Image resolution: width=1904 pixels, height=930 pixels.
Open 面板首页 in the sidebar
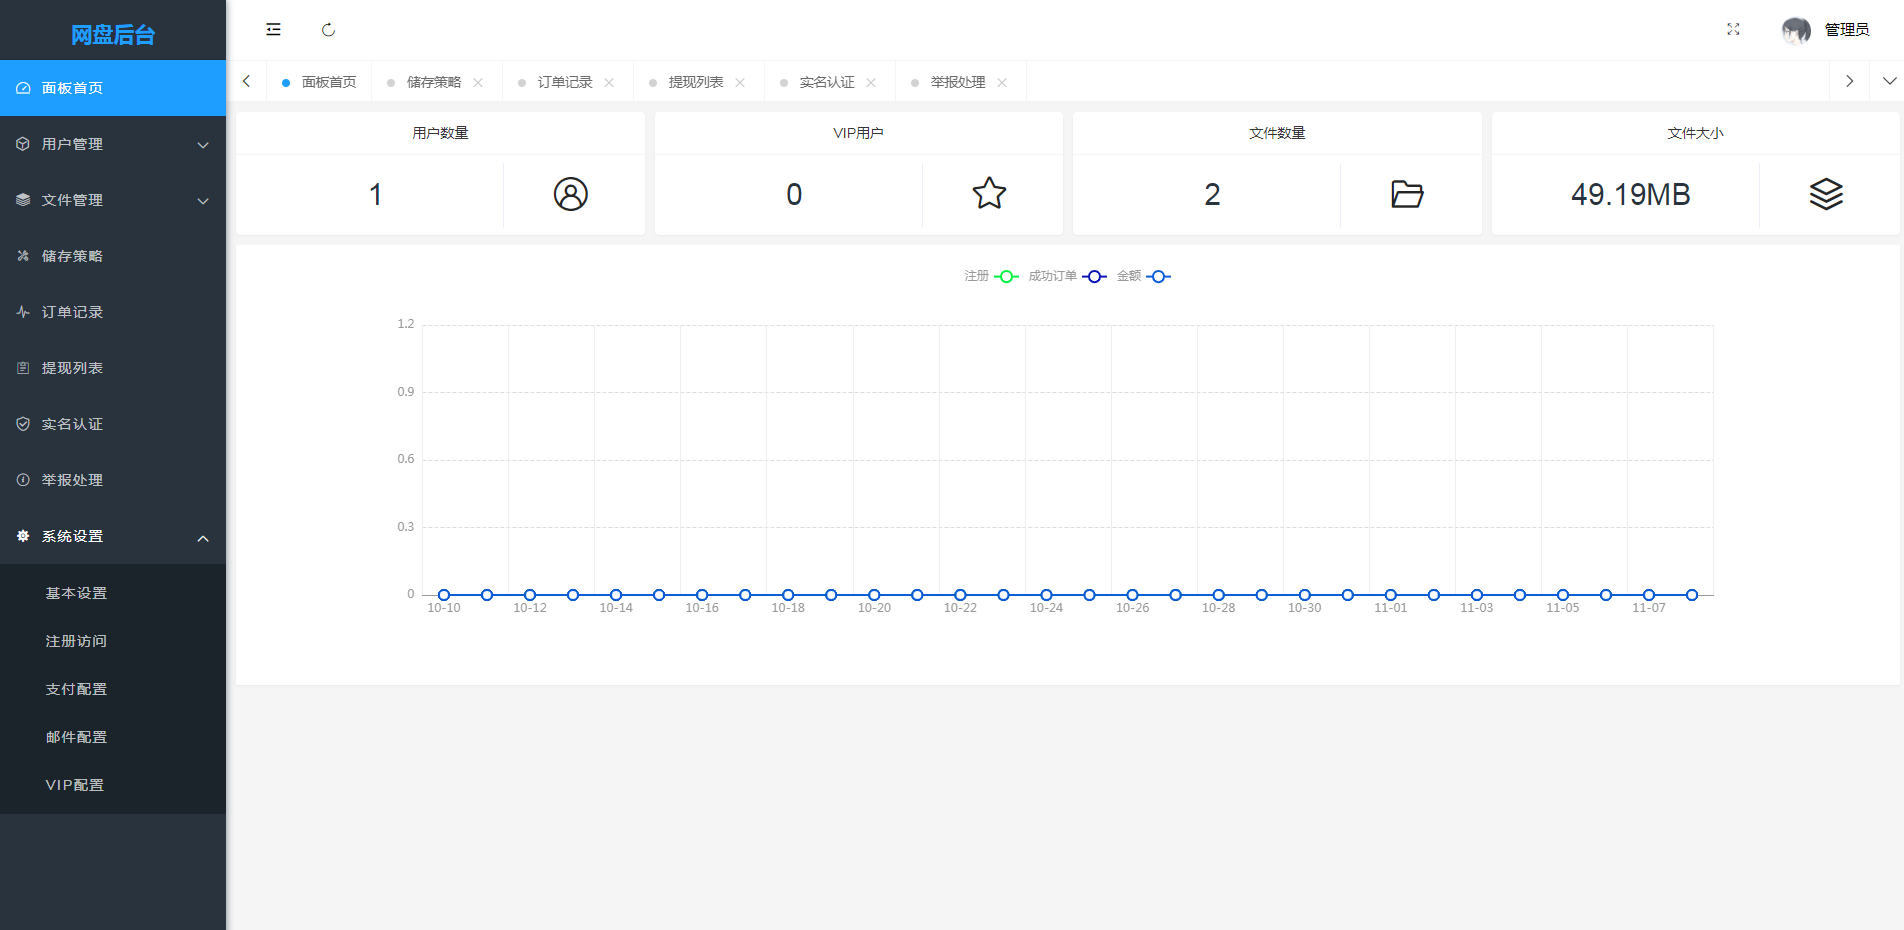click(113, 88)
